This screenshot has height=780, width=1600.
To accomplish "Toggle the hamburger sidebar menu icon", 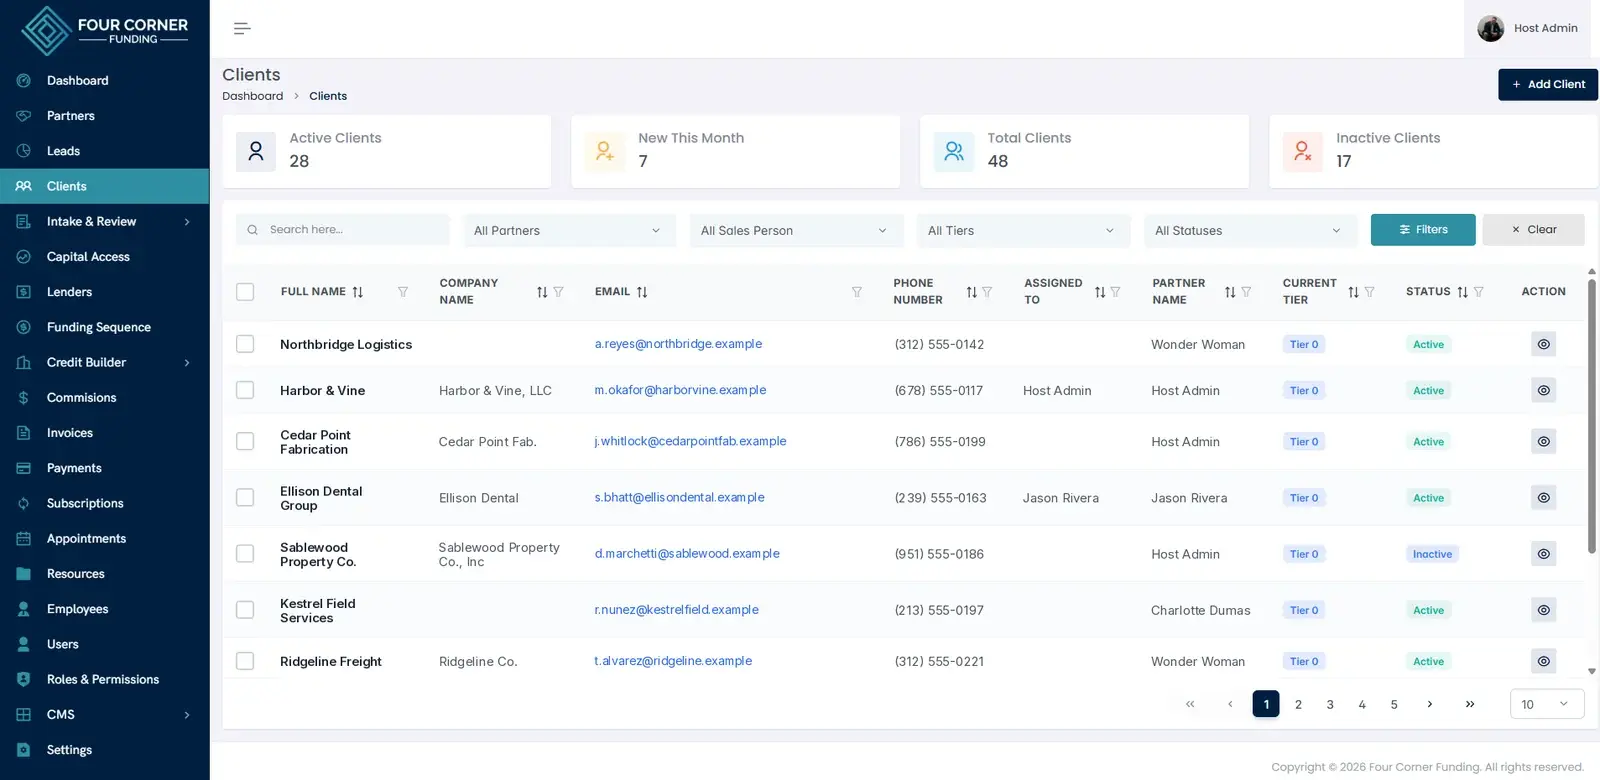I will (242, 28).
